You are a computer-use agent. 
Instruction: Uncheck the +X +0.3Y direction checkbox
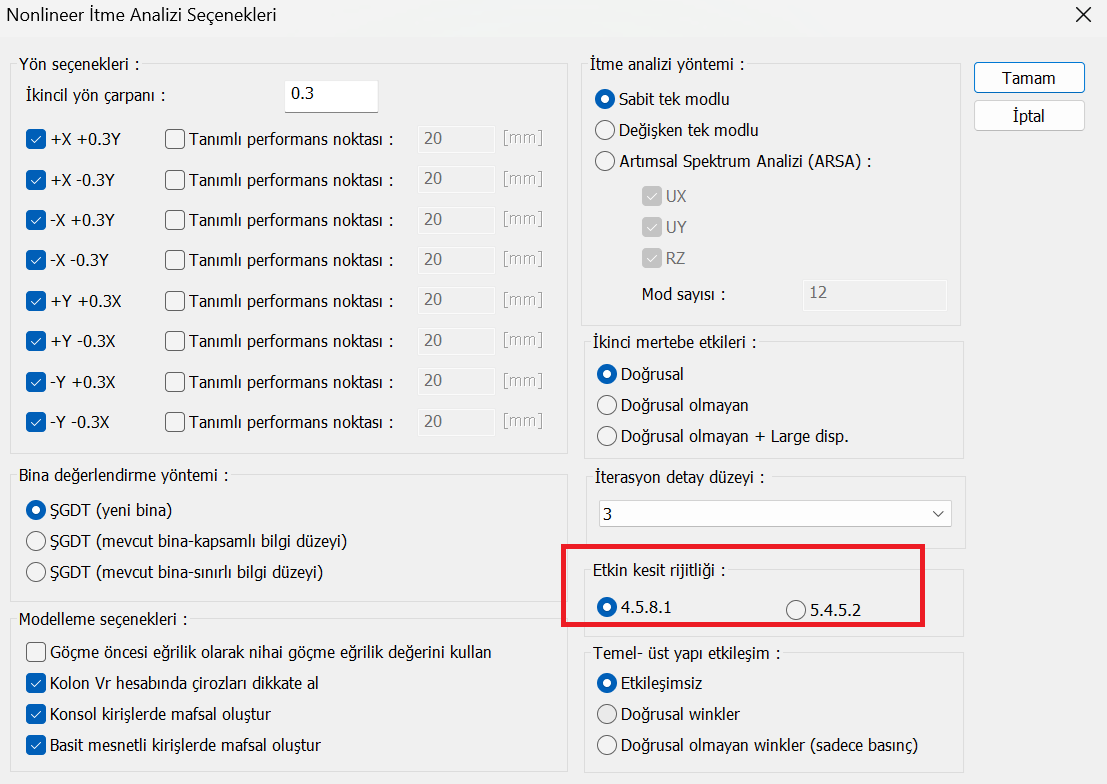[35, 139]
